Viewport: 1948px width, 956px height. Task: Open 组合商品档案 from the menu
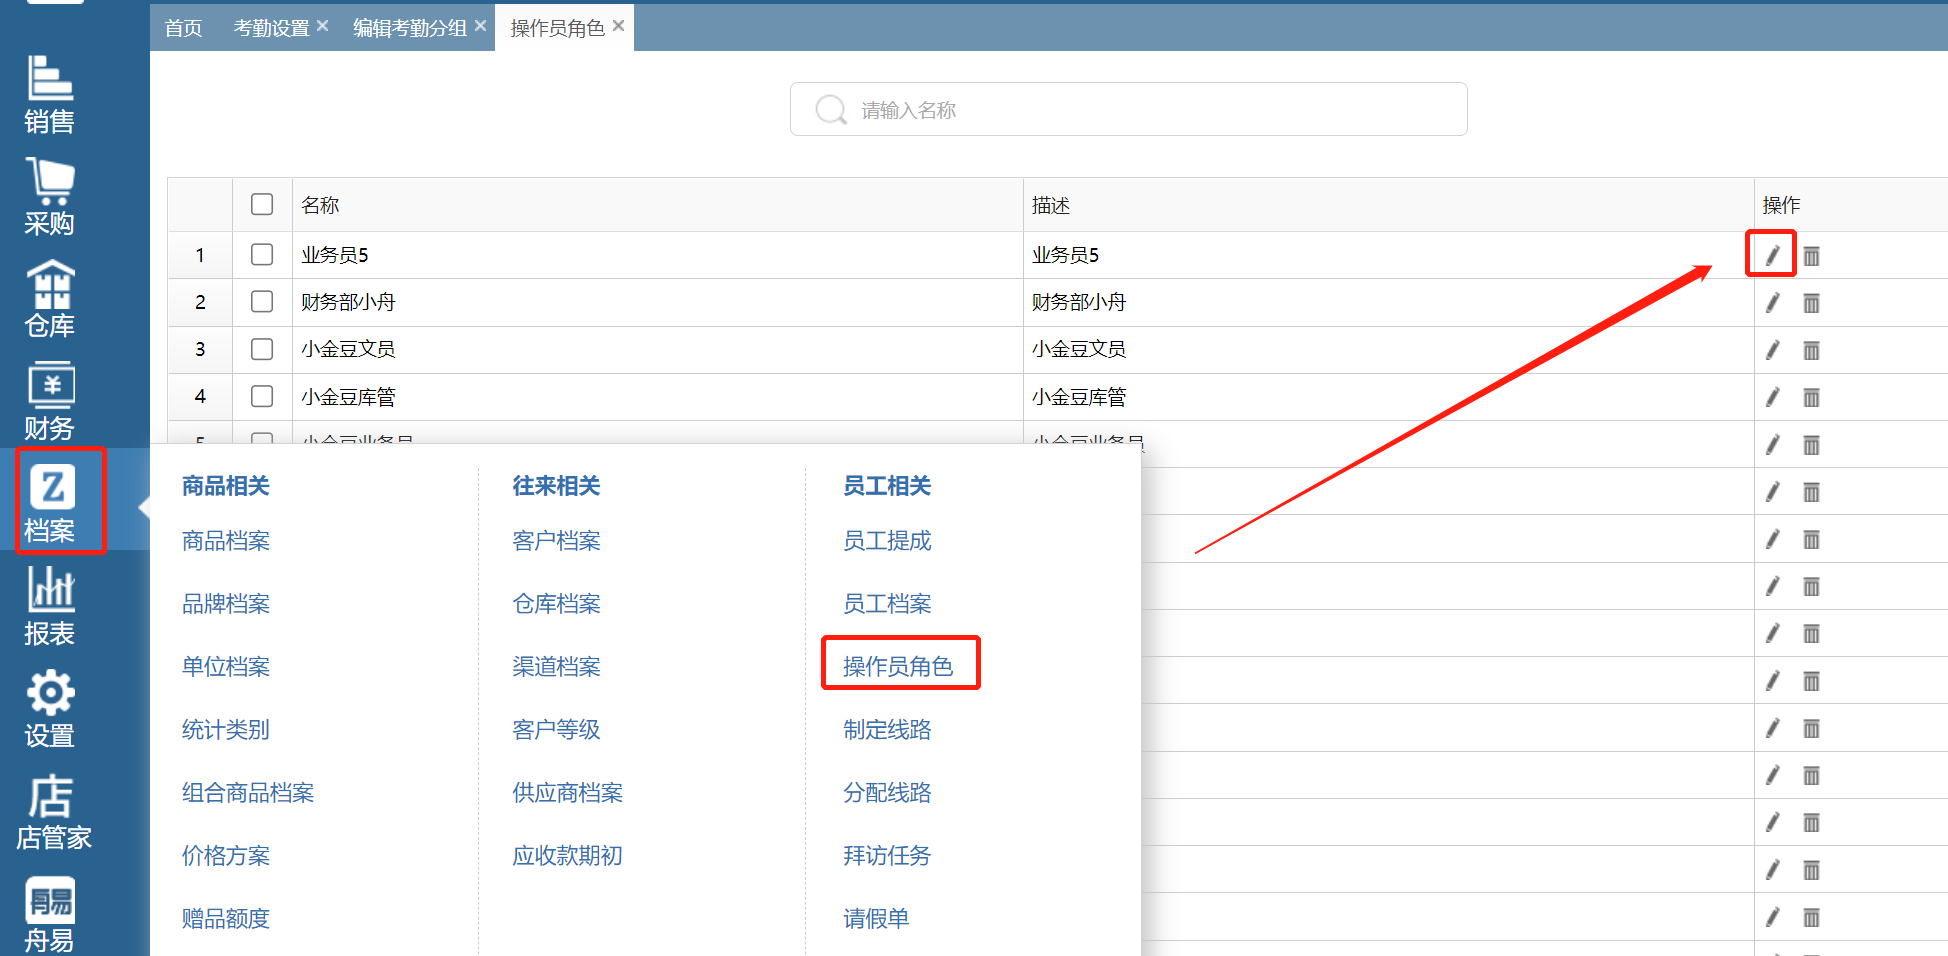248,793
